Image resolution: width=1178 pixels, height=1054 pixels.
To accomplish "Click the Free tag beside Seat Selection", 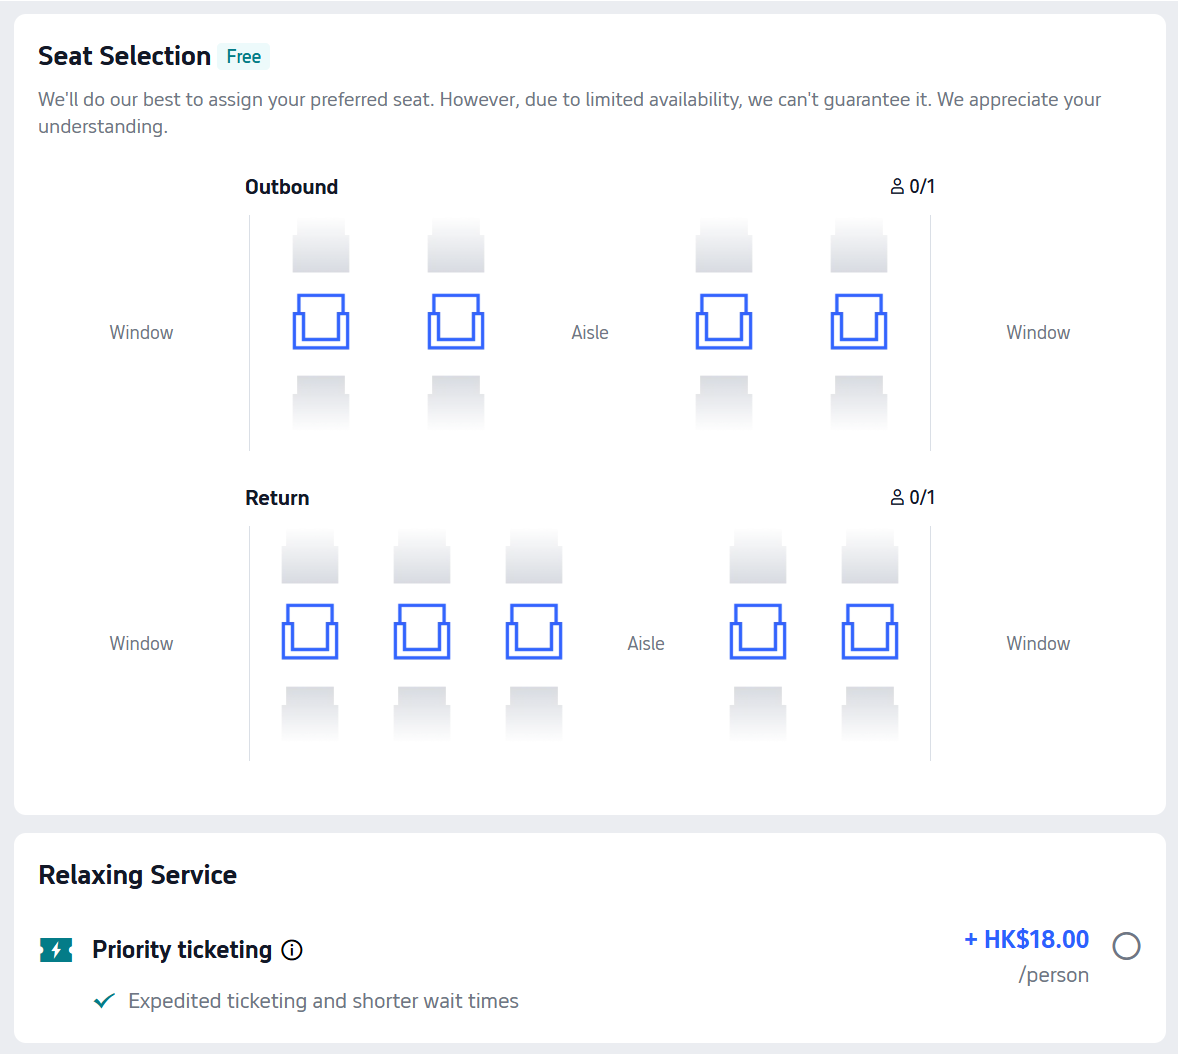I will point(244,57).
